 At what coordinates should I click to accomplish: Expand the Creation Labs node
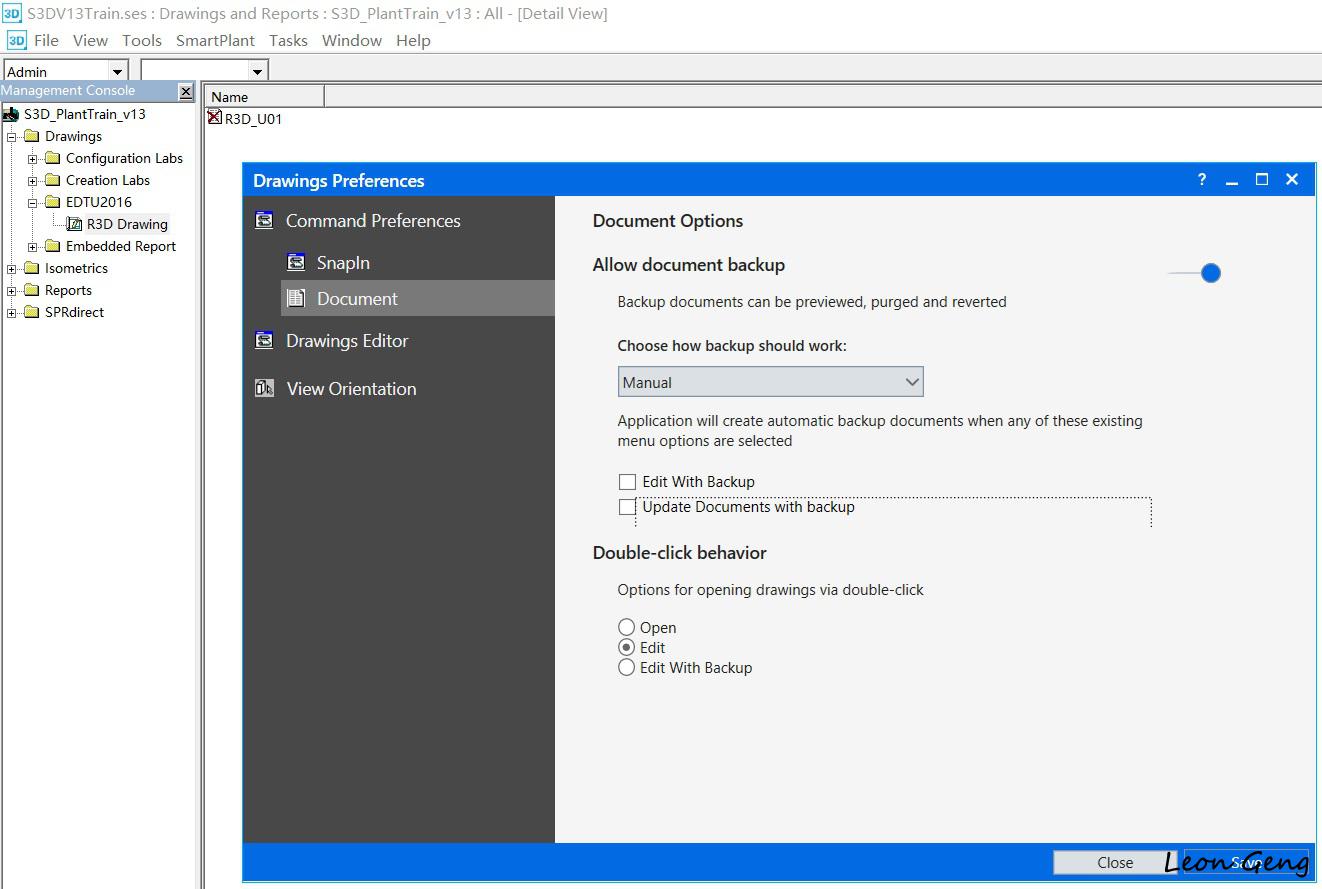coord(33,180)
